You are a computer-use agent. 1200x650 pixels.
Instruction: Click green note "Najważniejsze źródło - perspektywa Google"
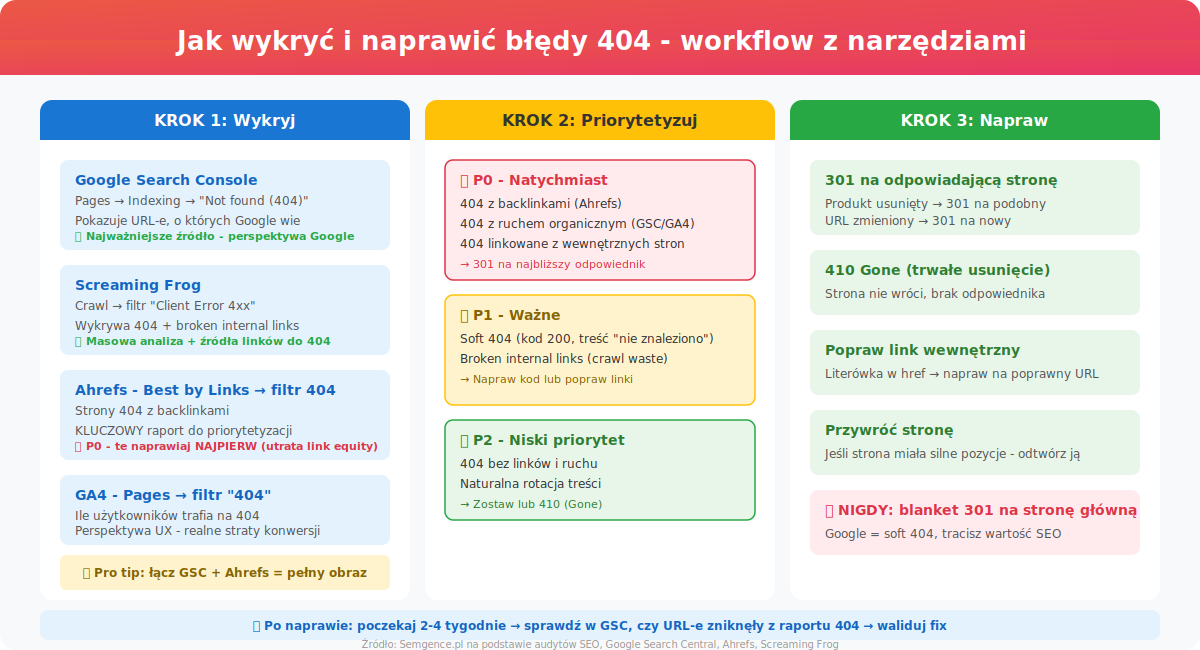215,237
